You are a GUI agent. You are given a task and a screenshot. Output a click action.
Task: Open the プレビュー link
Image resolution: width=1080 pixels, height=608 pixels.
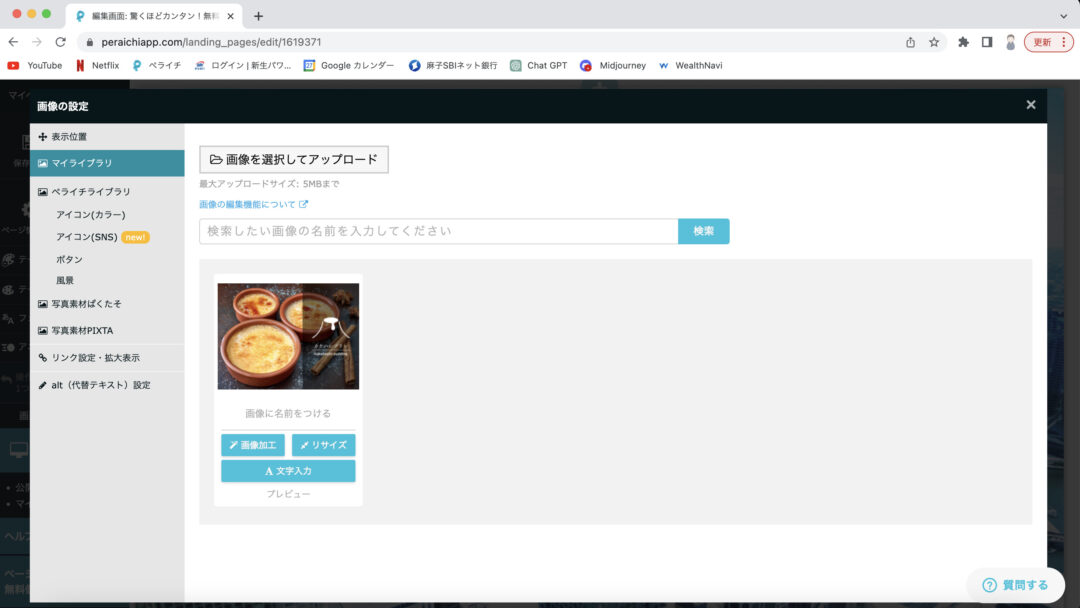(288, 494)
